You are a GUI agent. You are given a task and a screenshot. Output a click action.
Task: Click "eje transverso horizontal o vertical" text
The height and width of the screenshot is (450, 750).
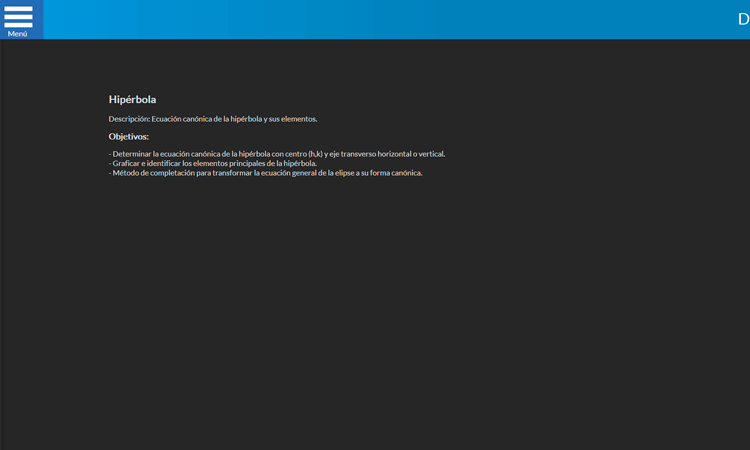pyautogui.click(x=387, y=154)
